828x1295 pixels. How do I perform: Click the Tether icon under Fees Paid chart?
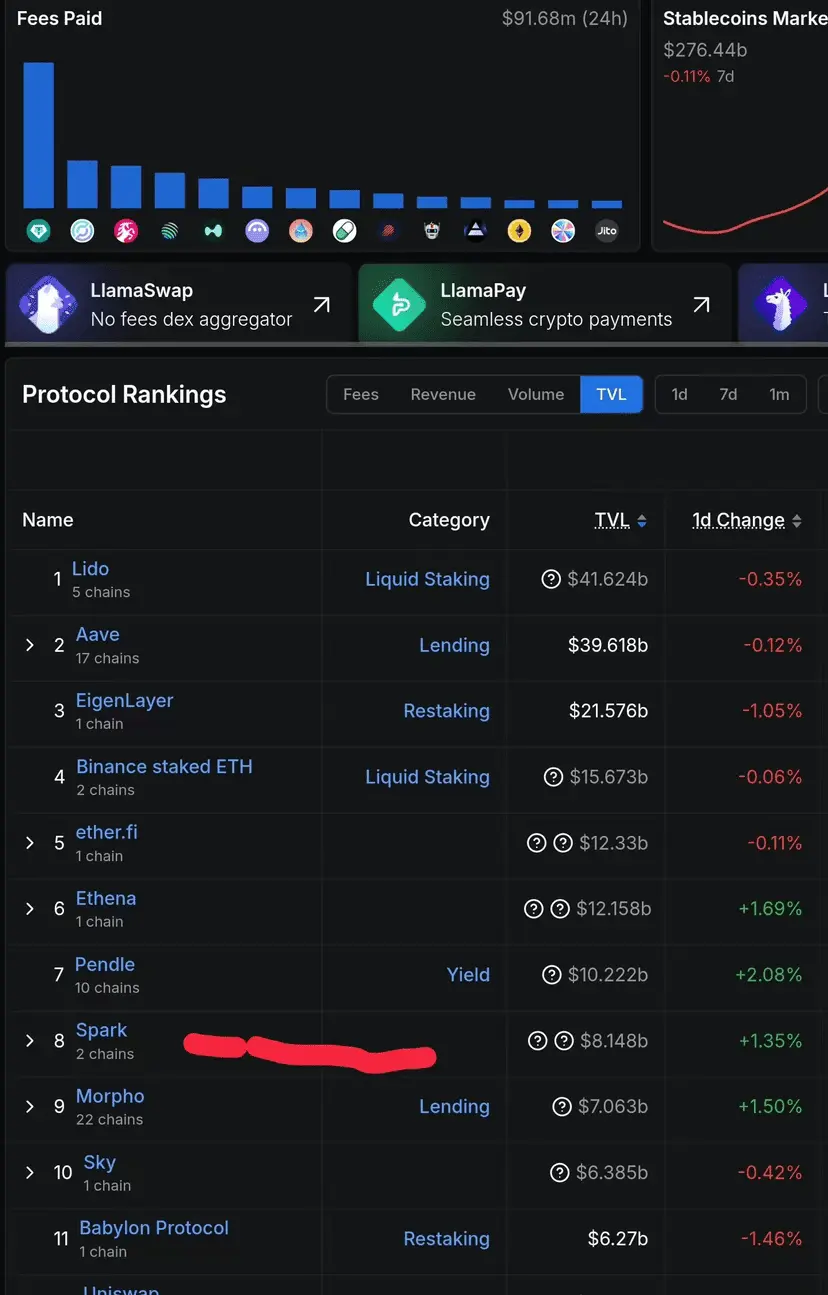coord(39,231)
